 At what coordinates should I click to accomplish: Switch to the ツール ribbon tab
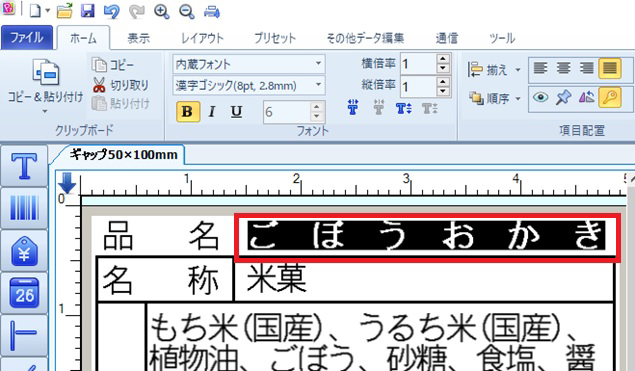pos(502,38)
